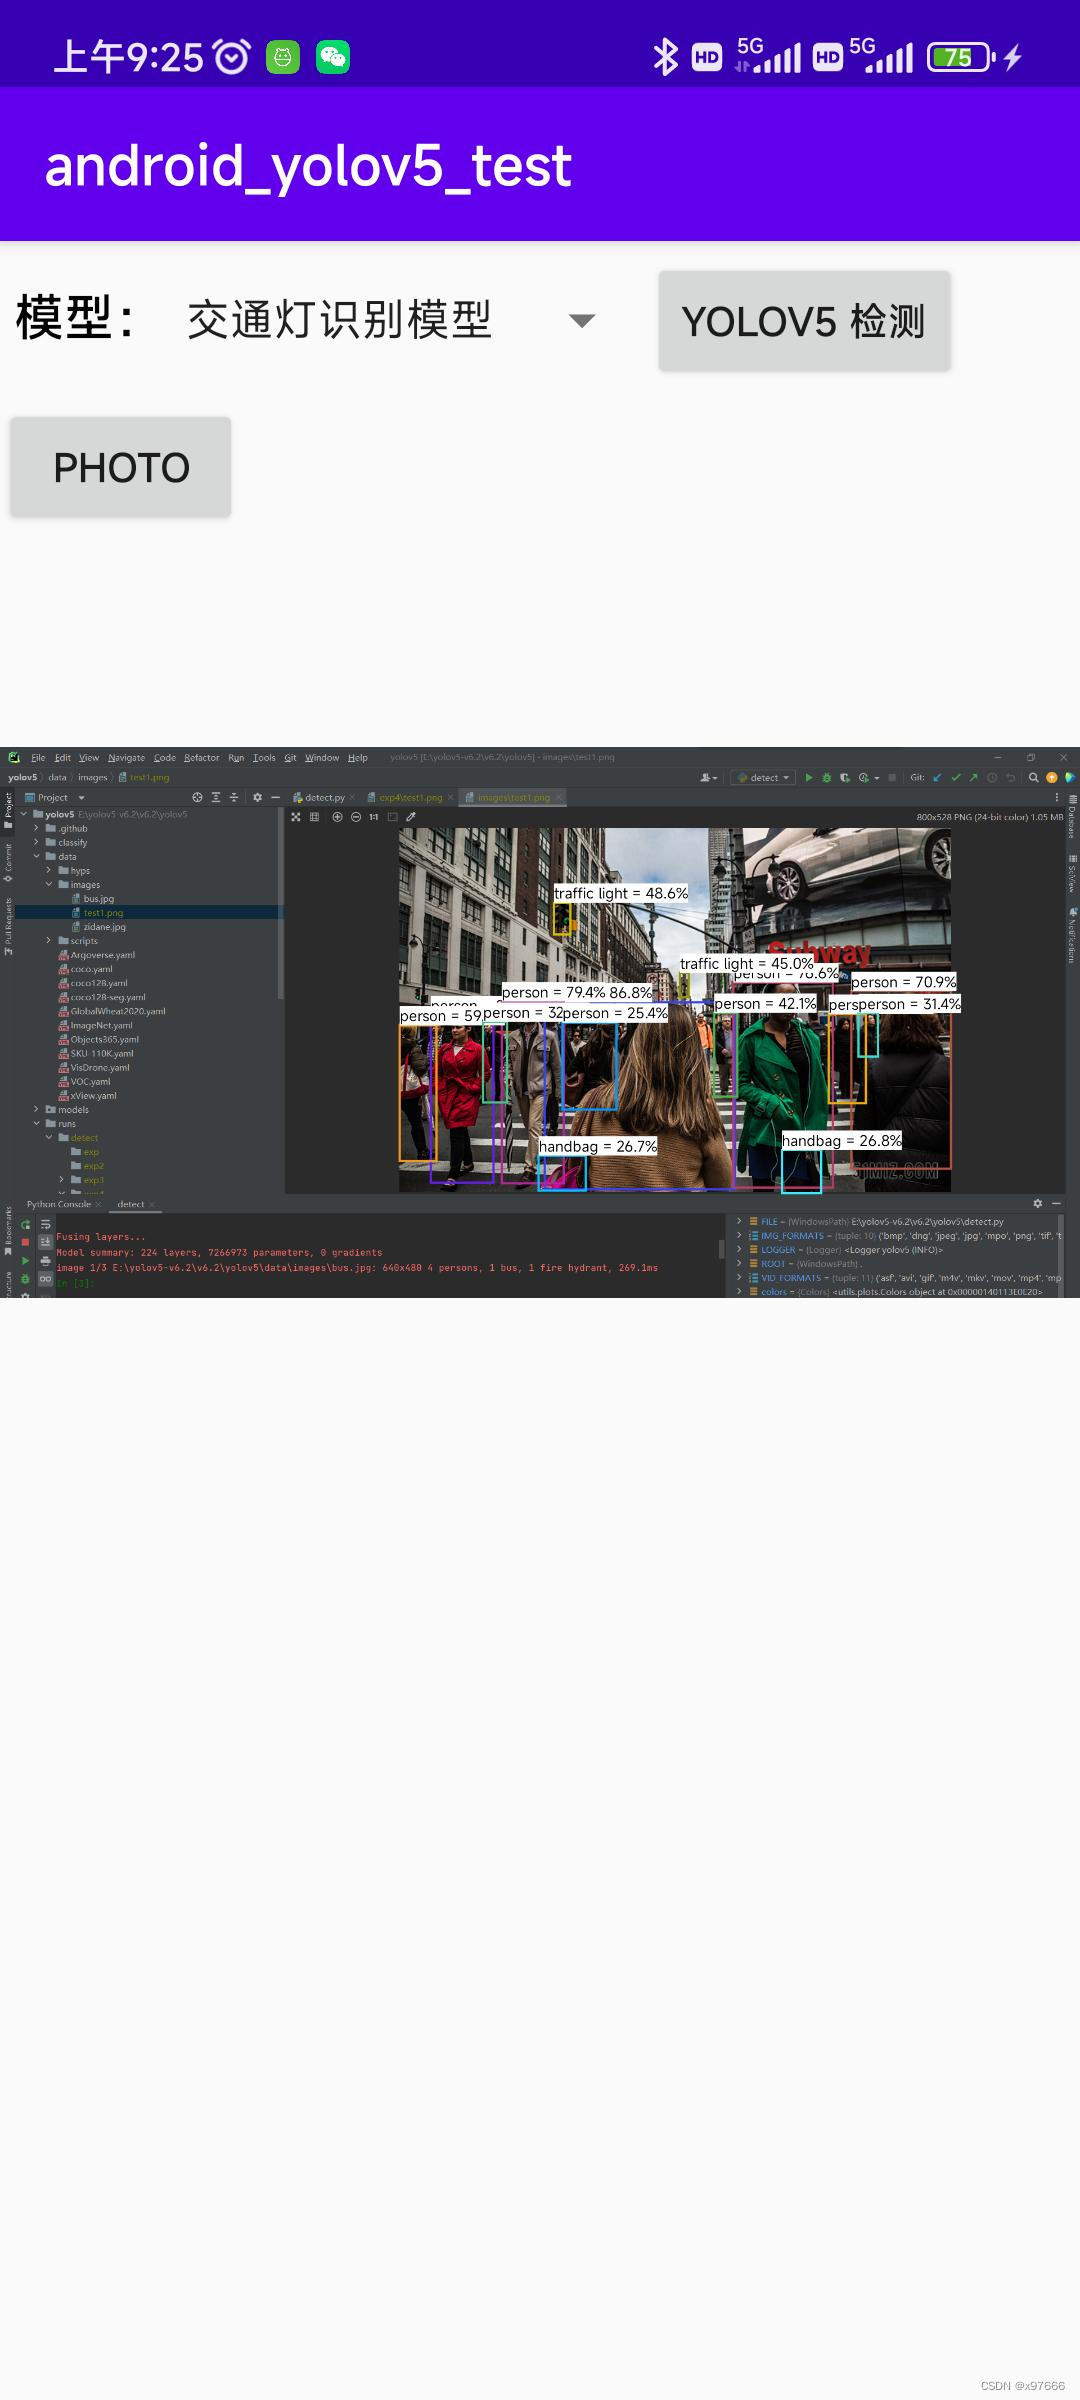Tap the android_yolov5_test title
Screen dimensions: 1080x2400
pyautogui.click(x=308, y=166)
